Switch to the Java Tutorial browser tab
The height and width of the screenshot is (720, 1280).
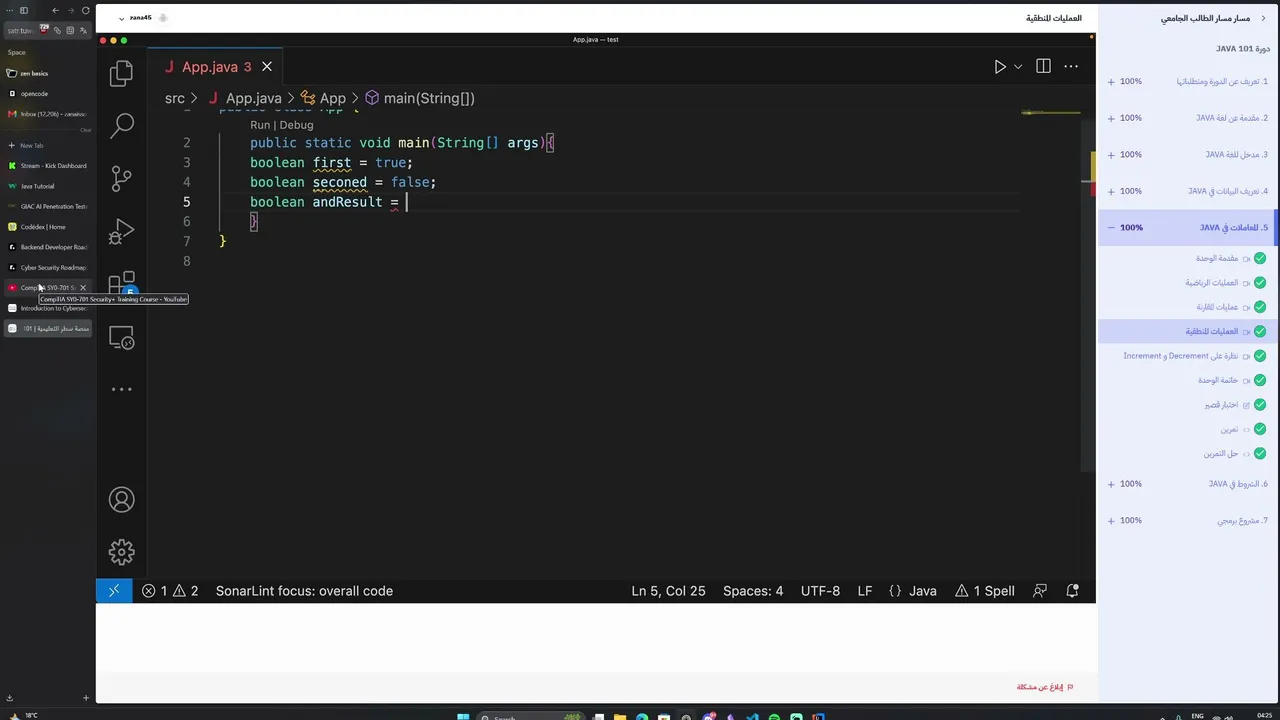pos(48,186)
